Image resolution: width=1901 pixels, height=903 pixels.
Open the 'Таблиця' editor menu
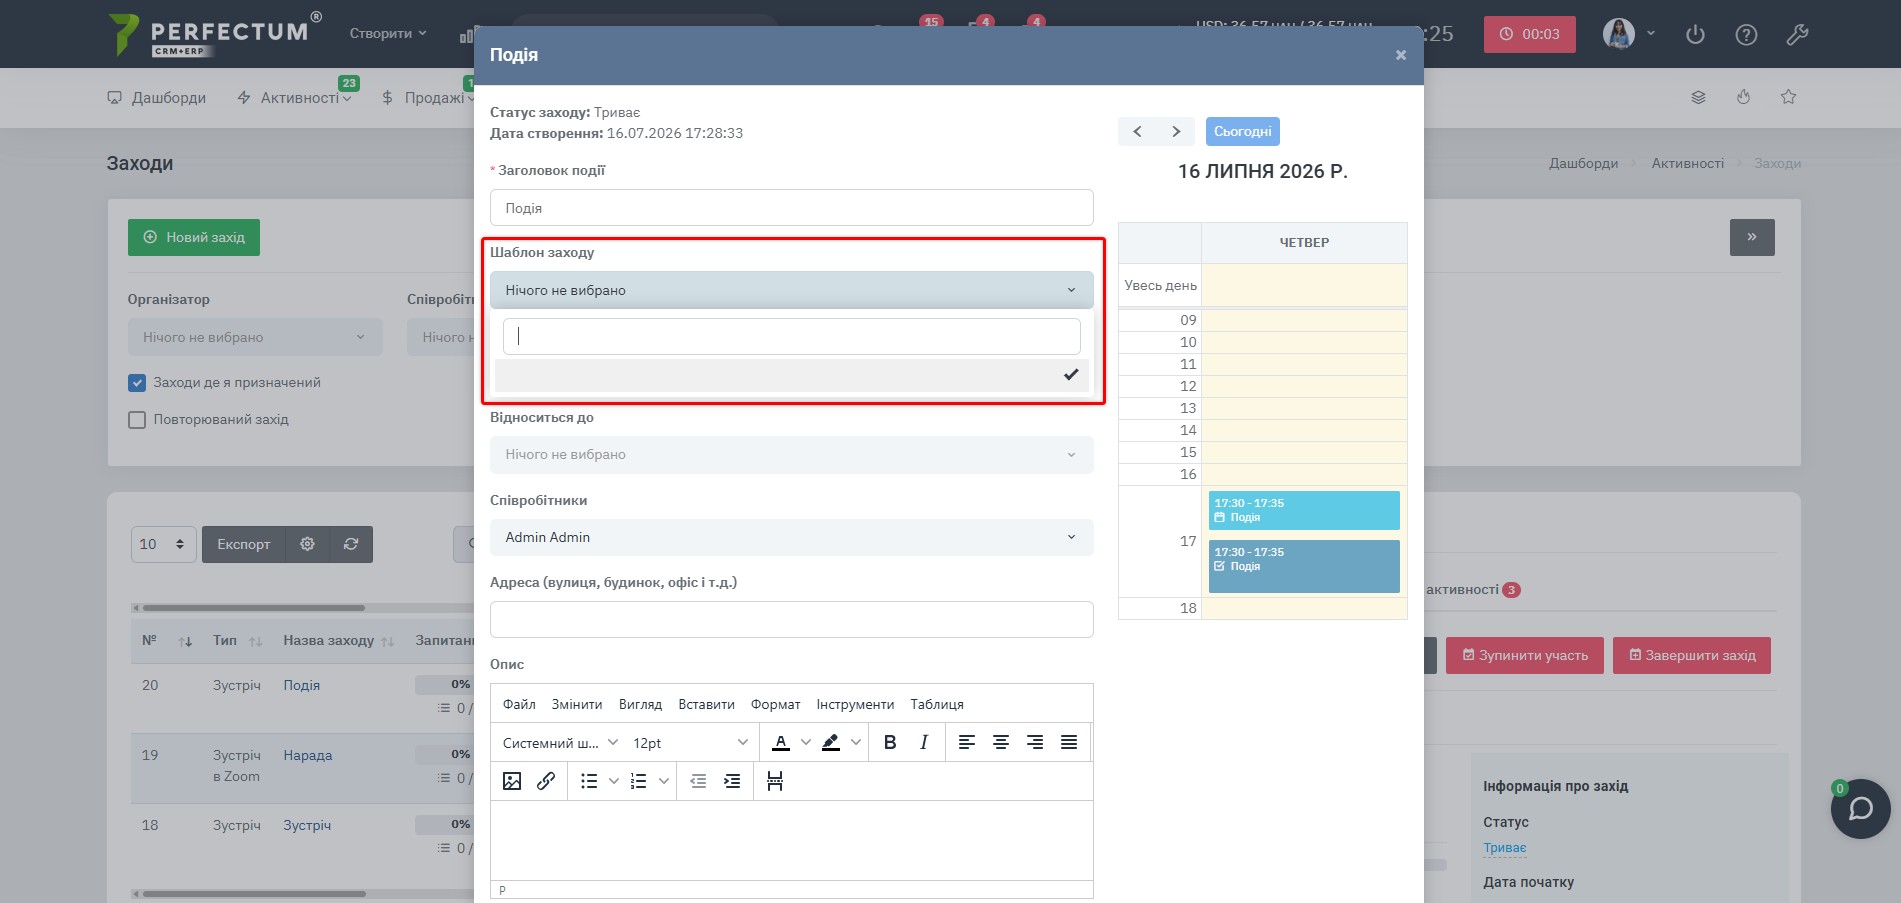point(937,704)
